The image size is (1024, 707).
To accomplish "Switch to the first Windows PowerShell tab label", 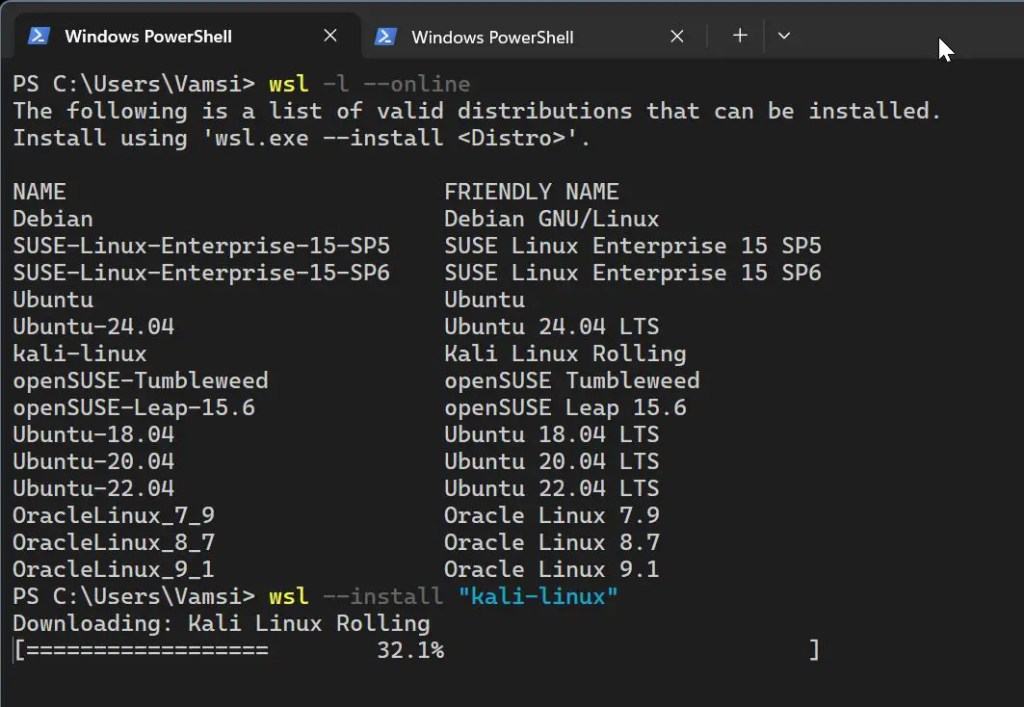I will [148, 37].
